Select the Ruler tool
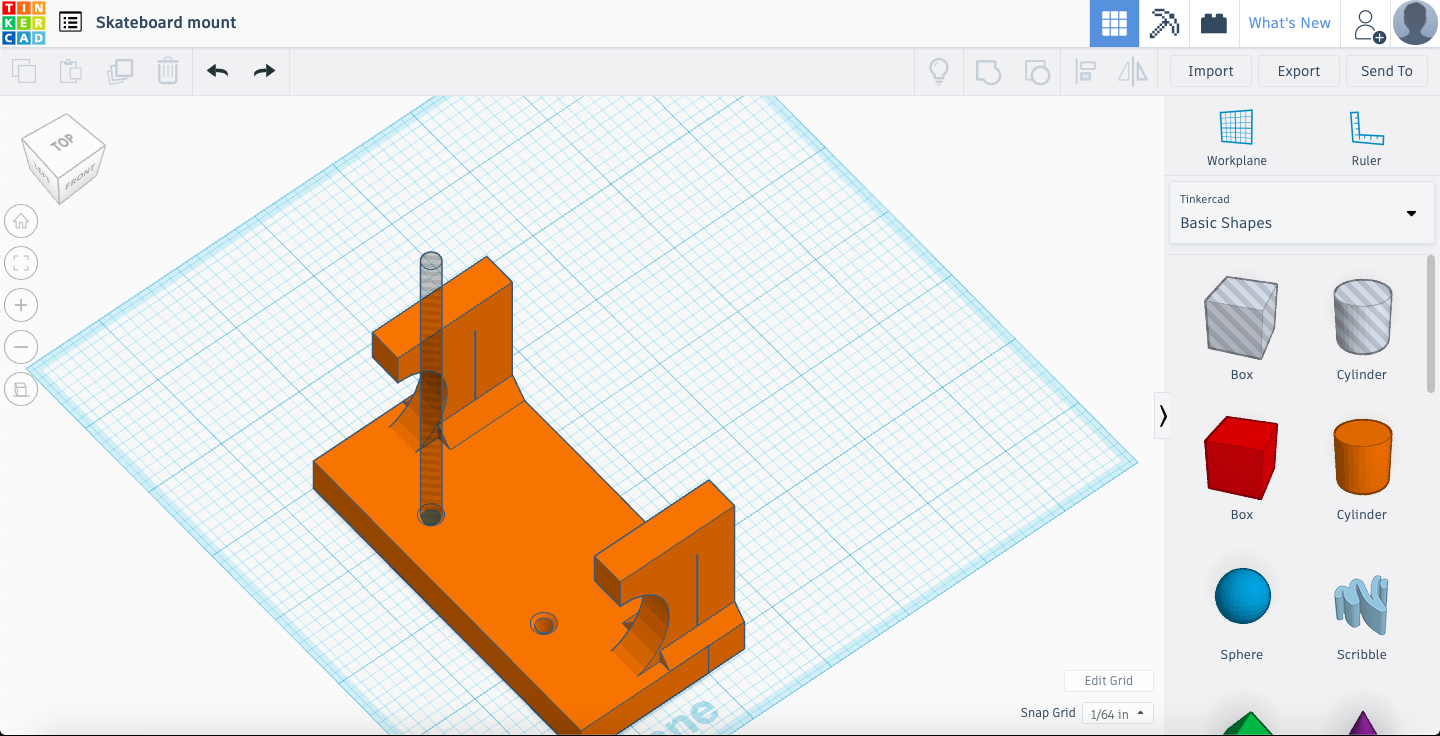 click(1366, 138)
